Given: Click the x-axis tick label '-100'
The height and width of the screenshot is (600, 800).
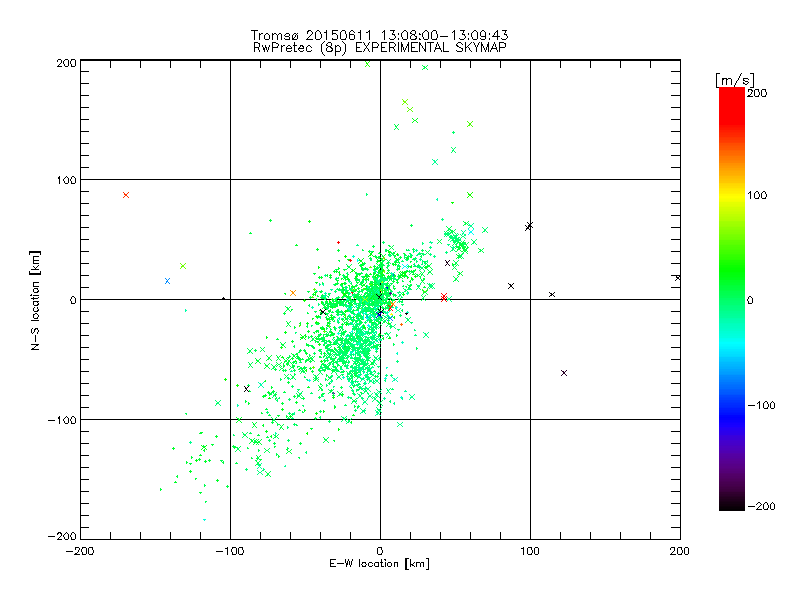Looking at the screenshot, I should pyautogui.click(x=230, y=551).
